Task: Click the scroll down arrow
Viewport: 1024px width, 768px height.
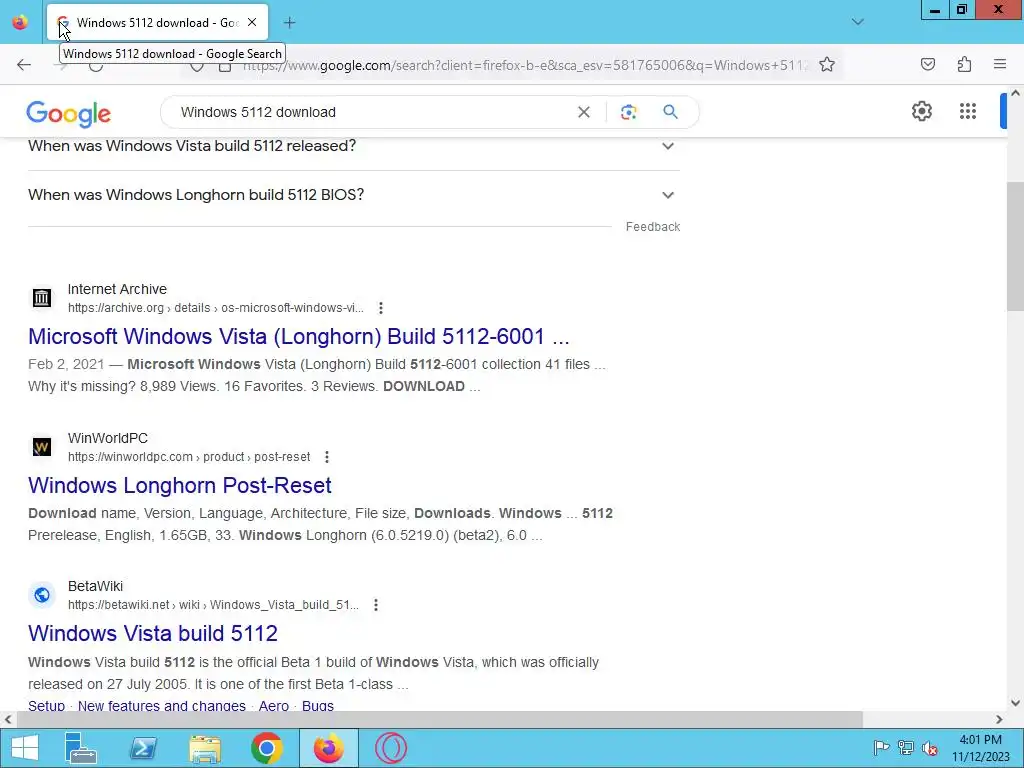Action: point(1015,703)
